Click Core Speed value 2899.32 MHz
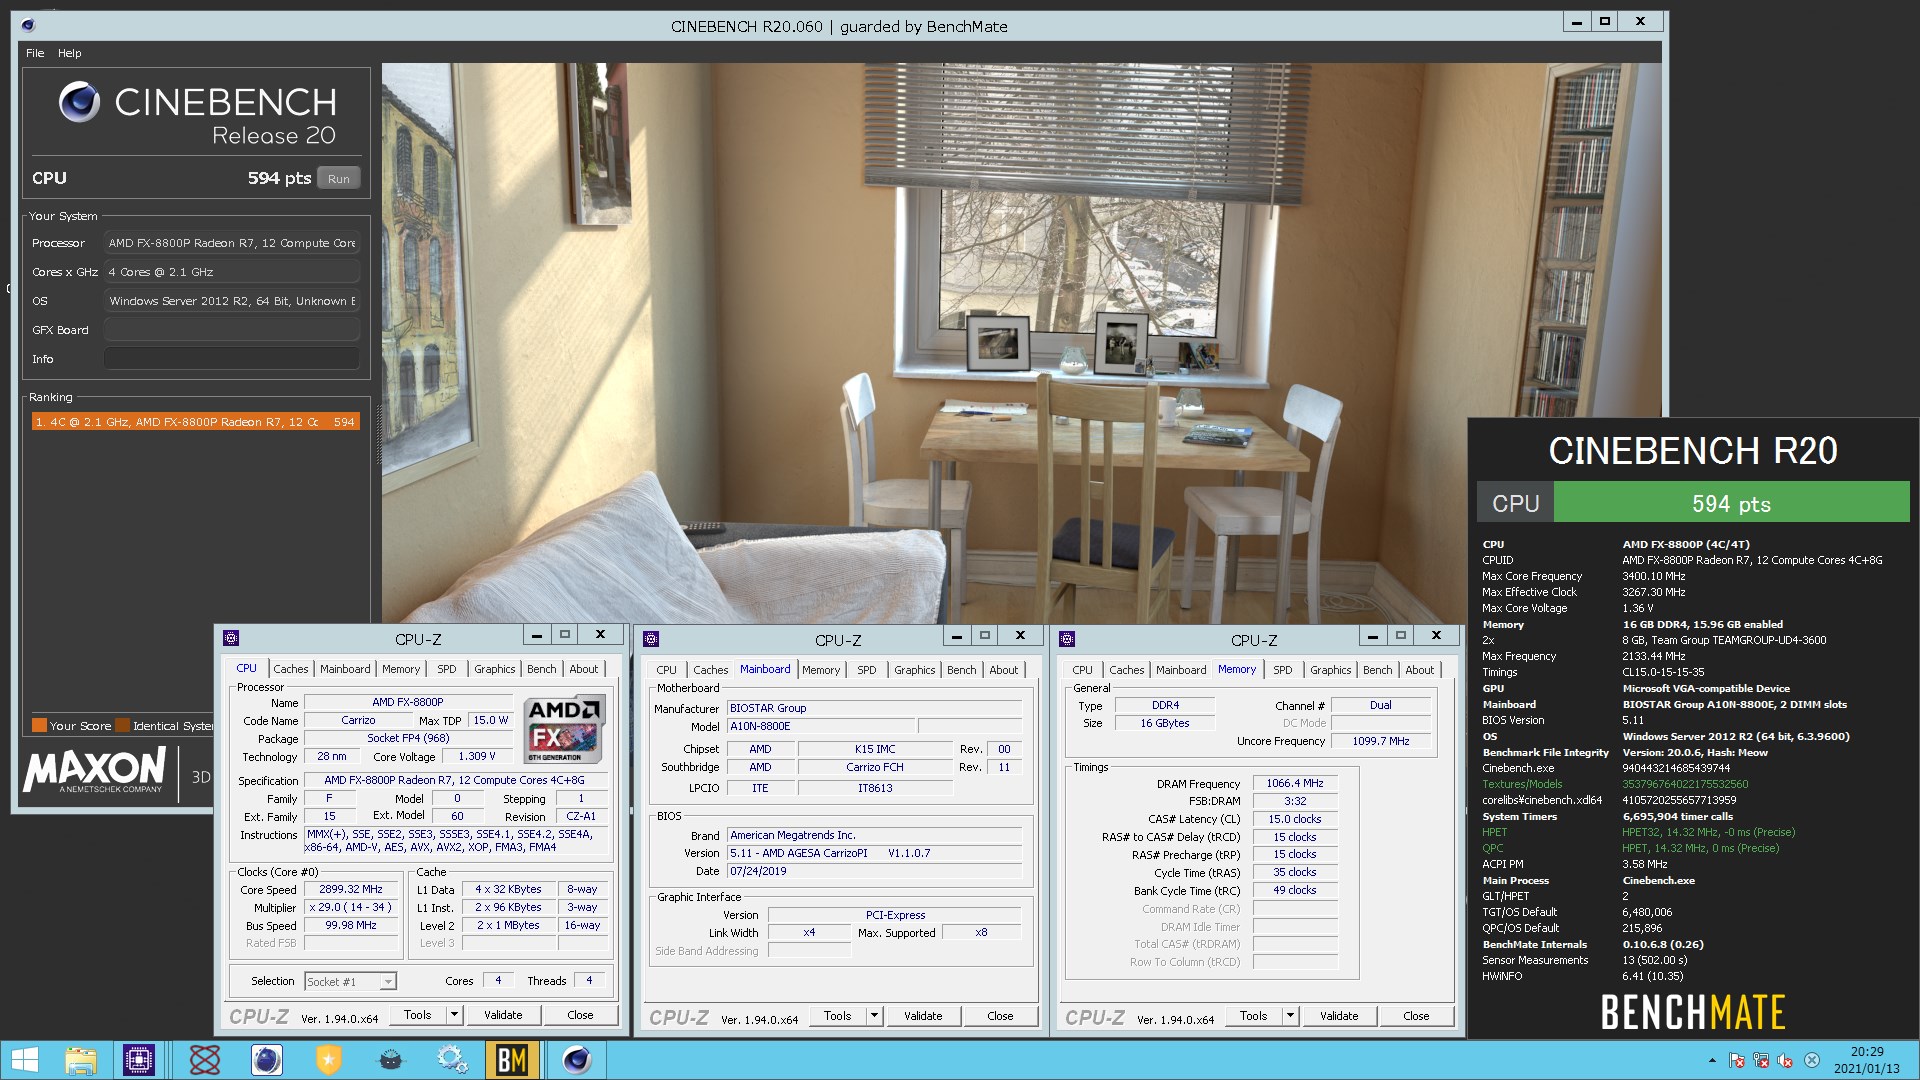1920x1080 pixels. coord(351,889)
